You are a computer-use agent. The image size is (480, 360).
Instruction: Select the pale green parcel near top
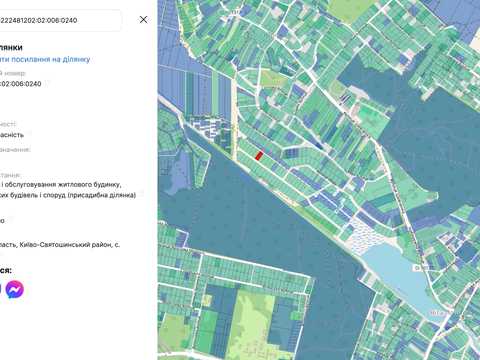click(x=273, y=79)
